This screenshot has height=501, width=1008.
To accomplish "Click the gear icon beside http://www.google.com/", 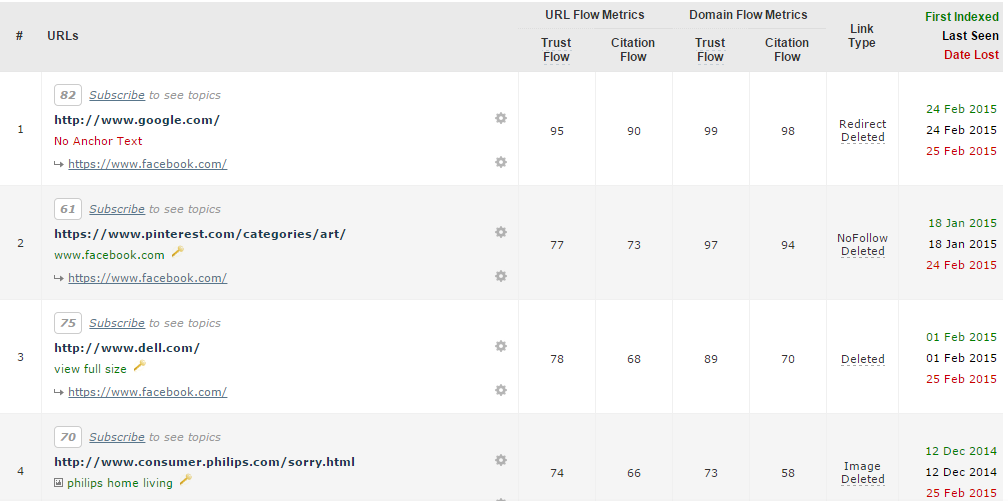I will [x=501, y=118].
